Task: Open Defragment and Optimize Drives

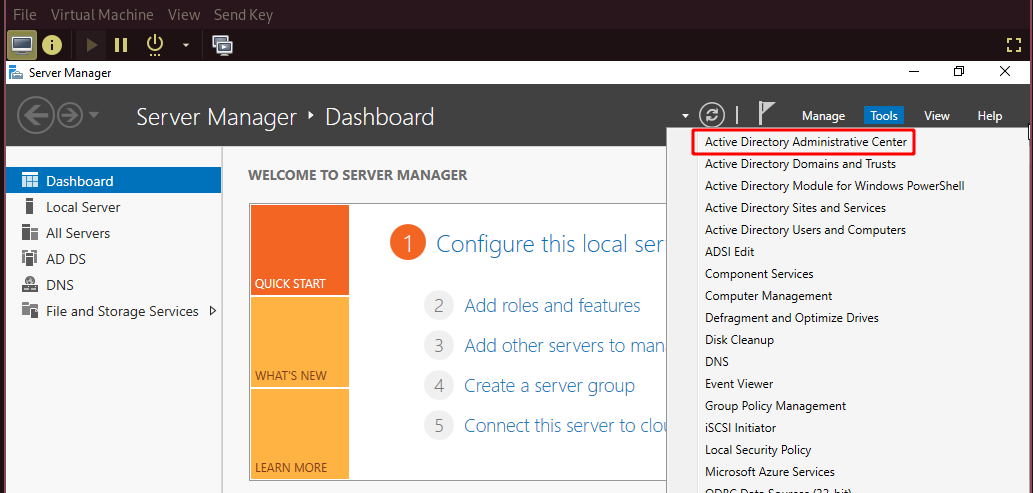Action: tap(792, 318)
